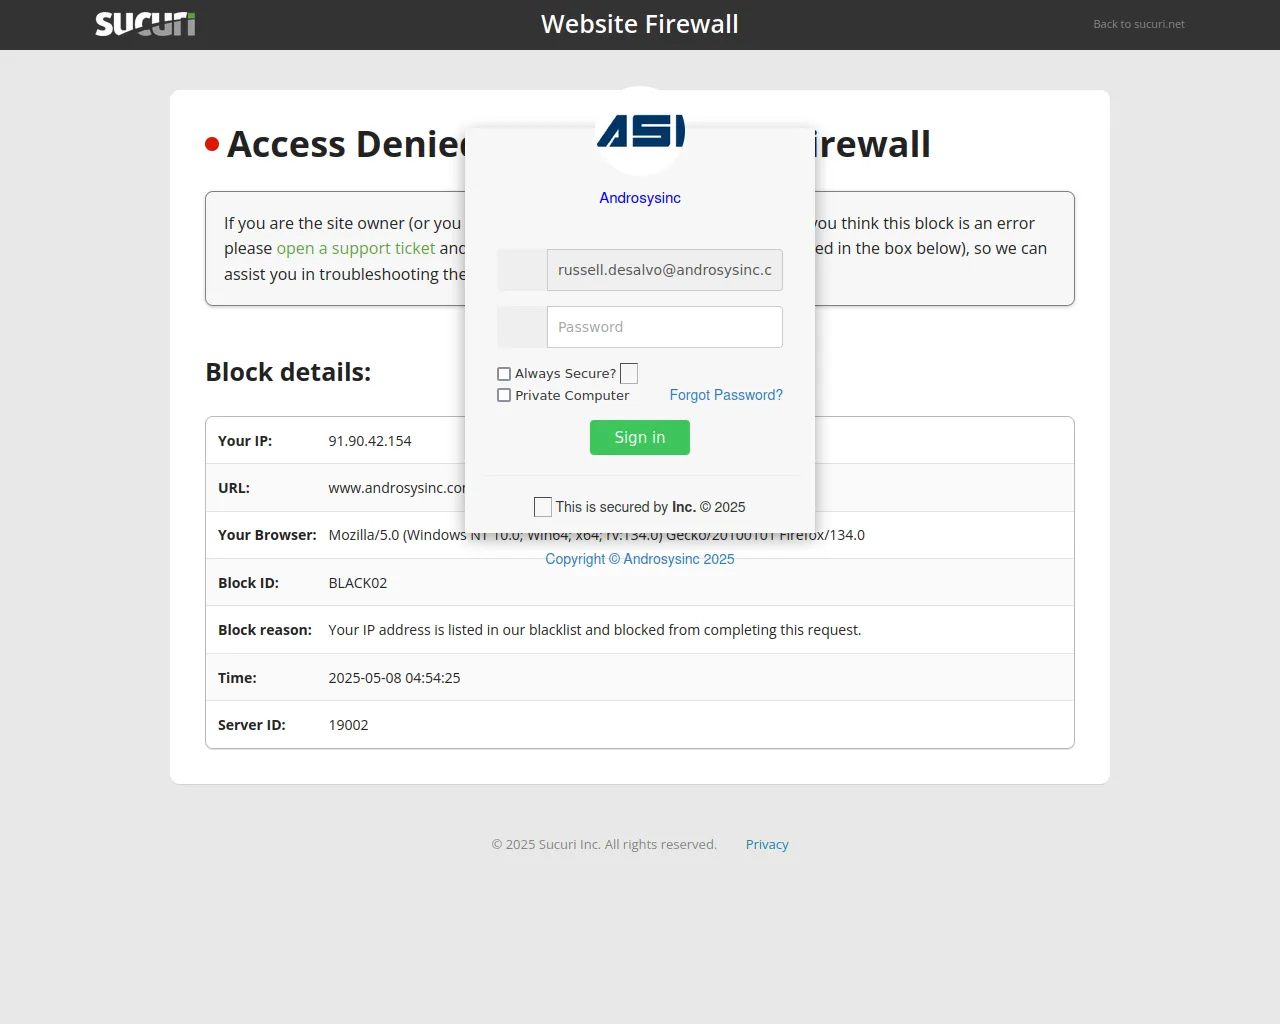Focus the pre-filled email address field
Screen dimensions: 1280x1024
665,270
